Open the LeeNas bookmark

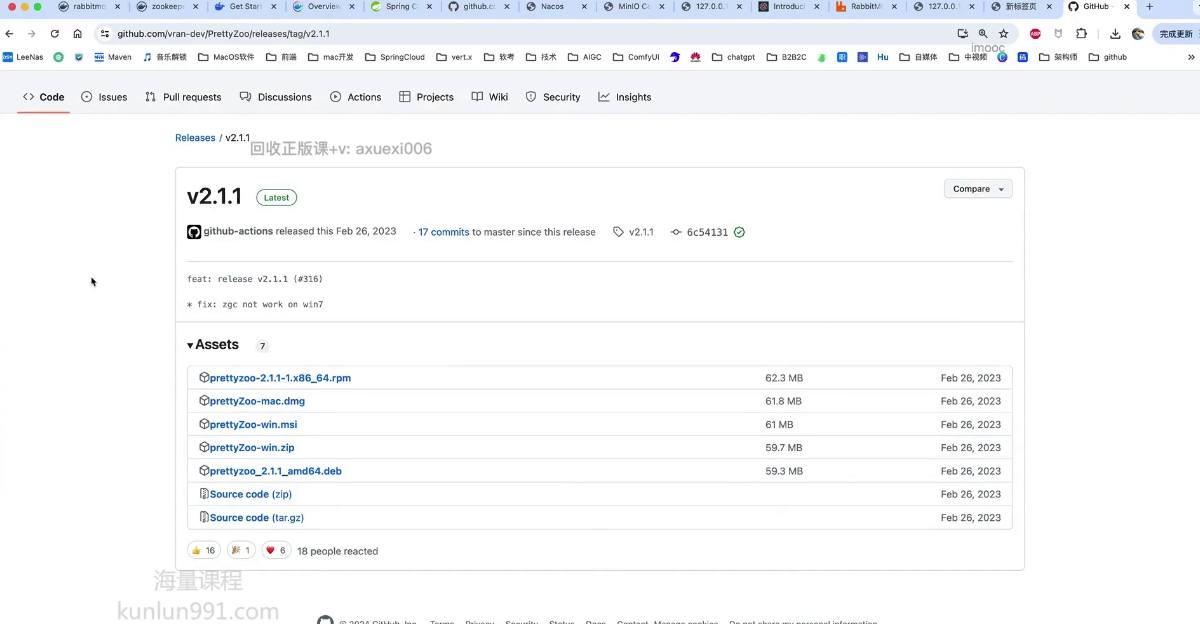[23, 57]
